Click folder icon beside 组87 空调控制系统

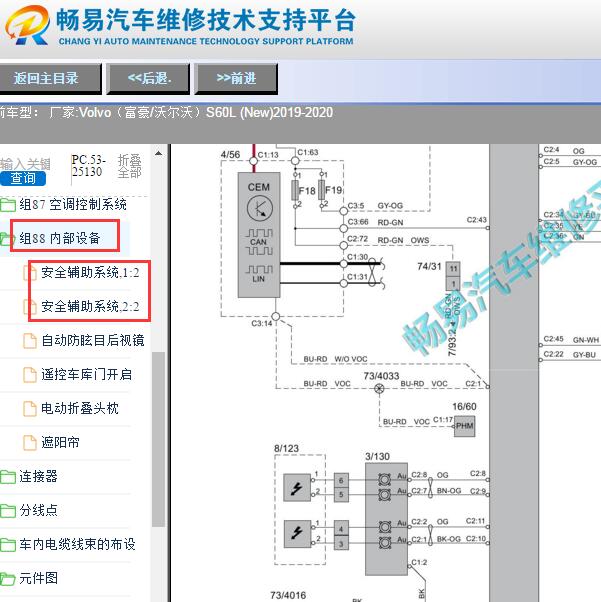click(x=8, y=205)
